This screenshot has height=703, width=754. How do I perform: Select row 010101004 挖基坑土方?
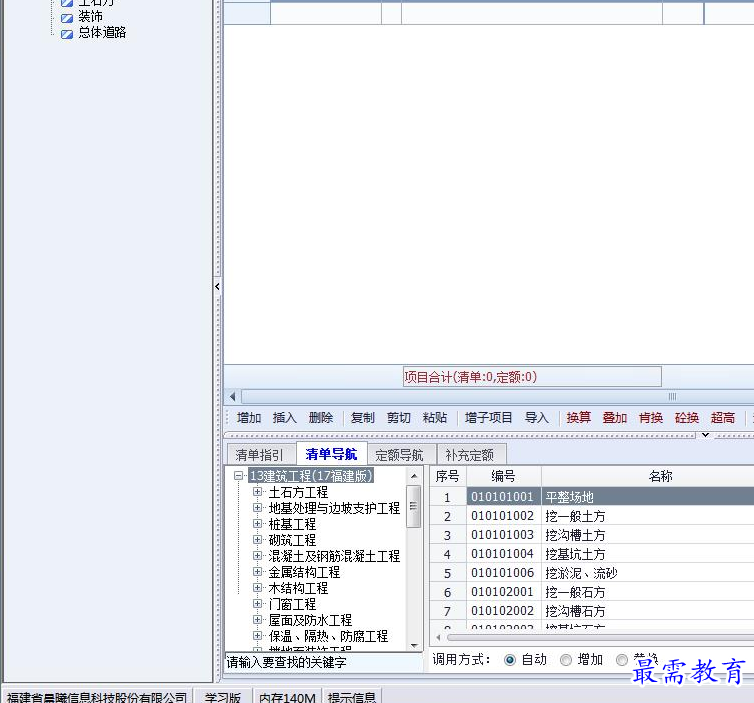591,554
